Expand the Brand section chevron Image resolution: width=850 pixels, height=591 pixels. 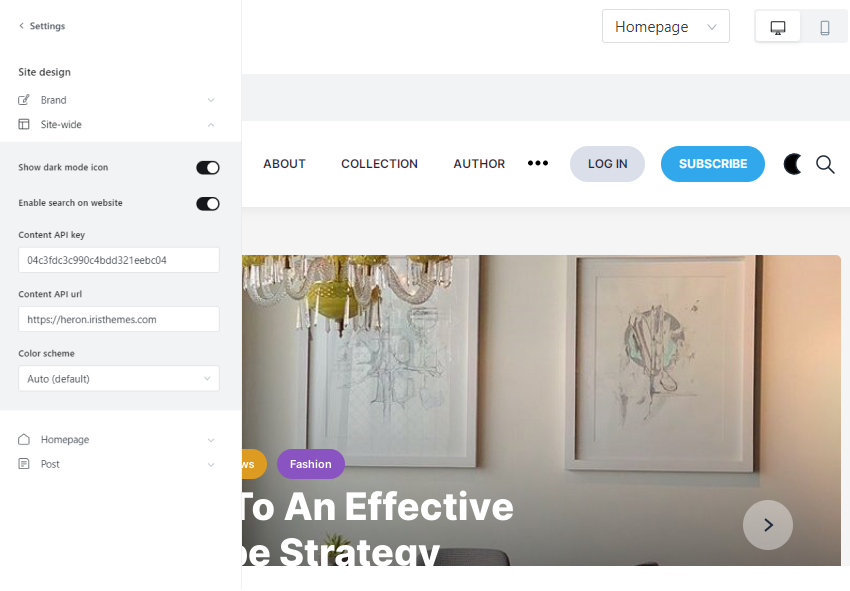click(x=211, y=100)
